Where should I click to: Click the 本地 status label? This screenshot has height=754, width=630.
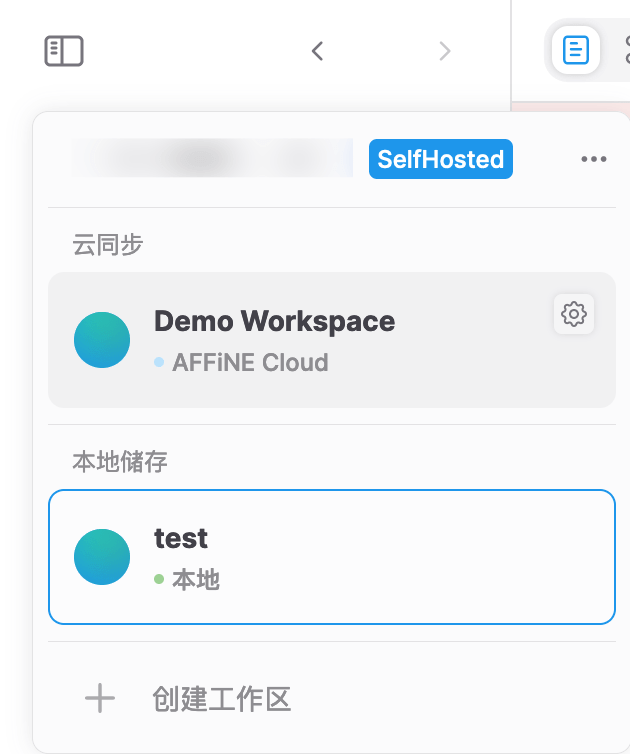coord(196,579)
